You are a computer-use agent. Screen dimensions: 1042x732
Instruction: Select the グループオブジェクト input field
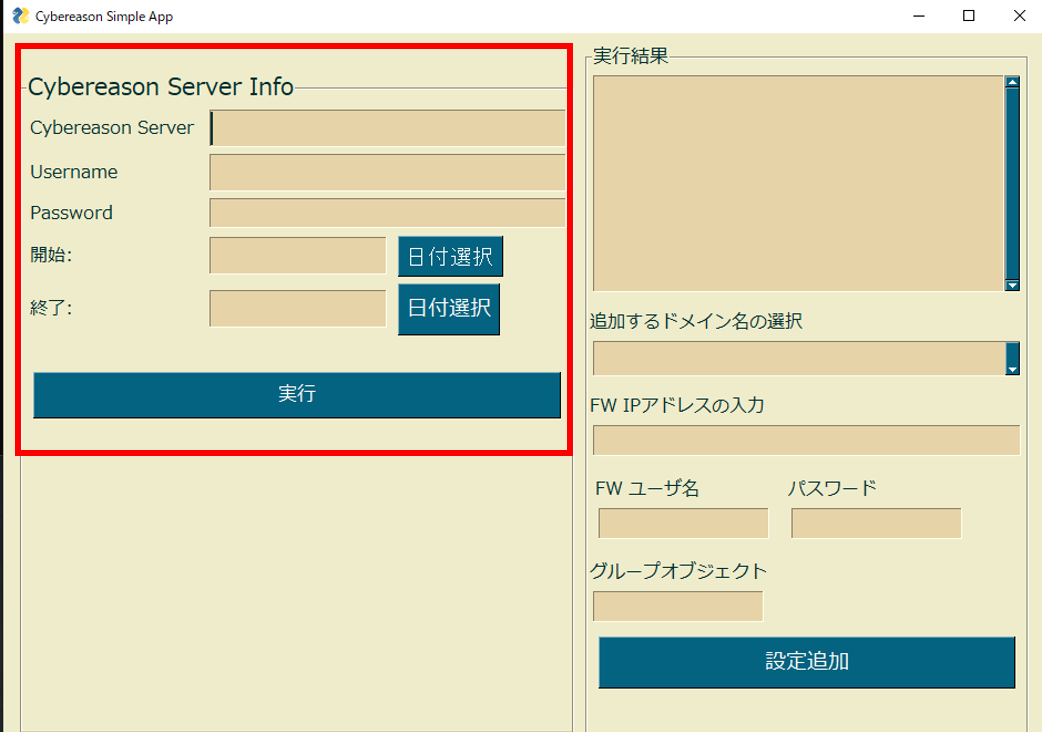678,606
